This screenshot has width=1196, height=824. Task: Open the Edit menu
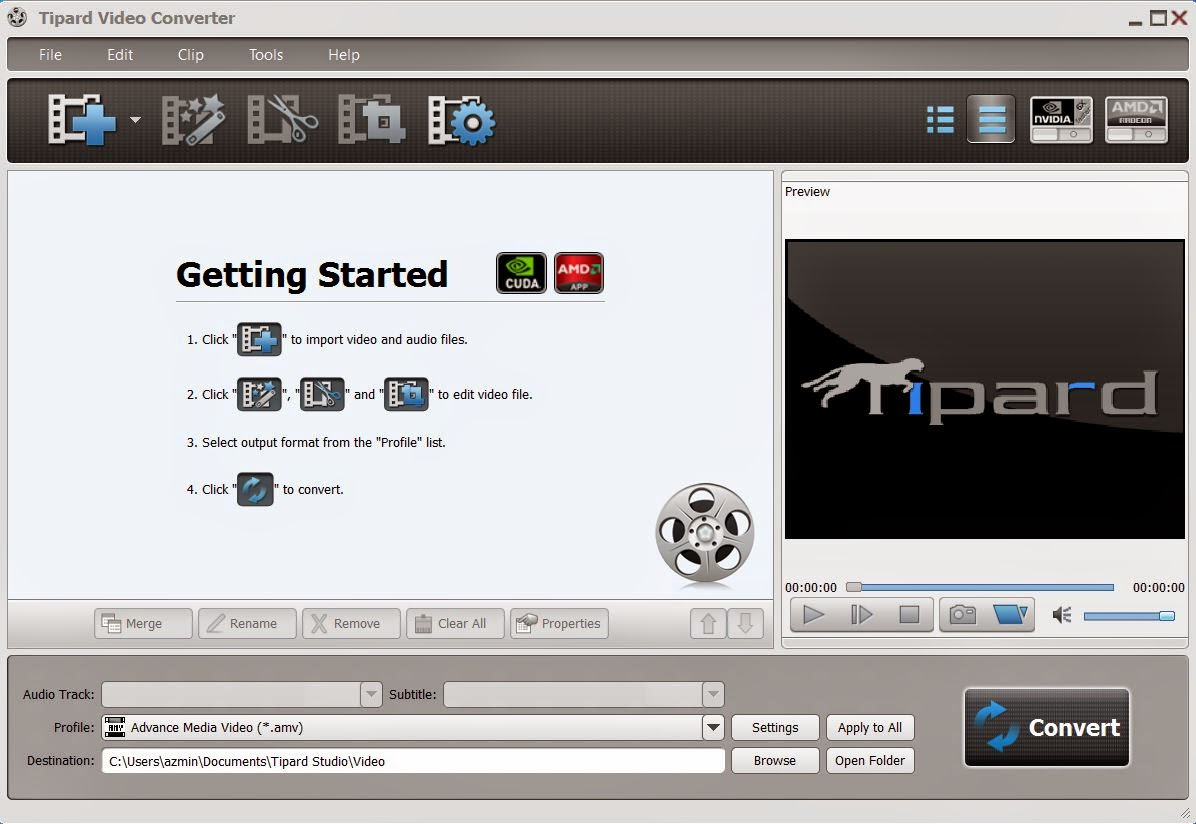(120, 55)
